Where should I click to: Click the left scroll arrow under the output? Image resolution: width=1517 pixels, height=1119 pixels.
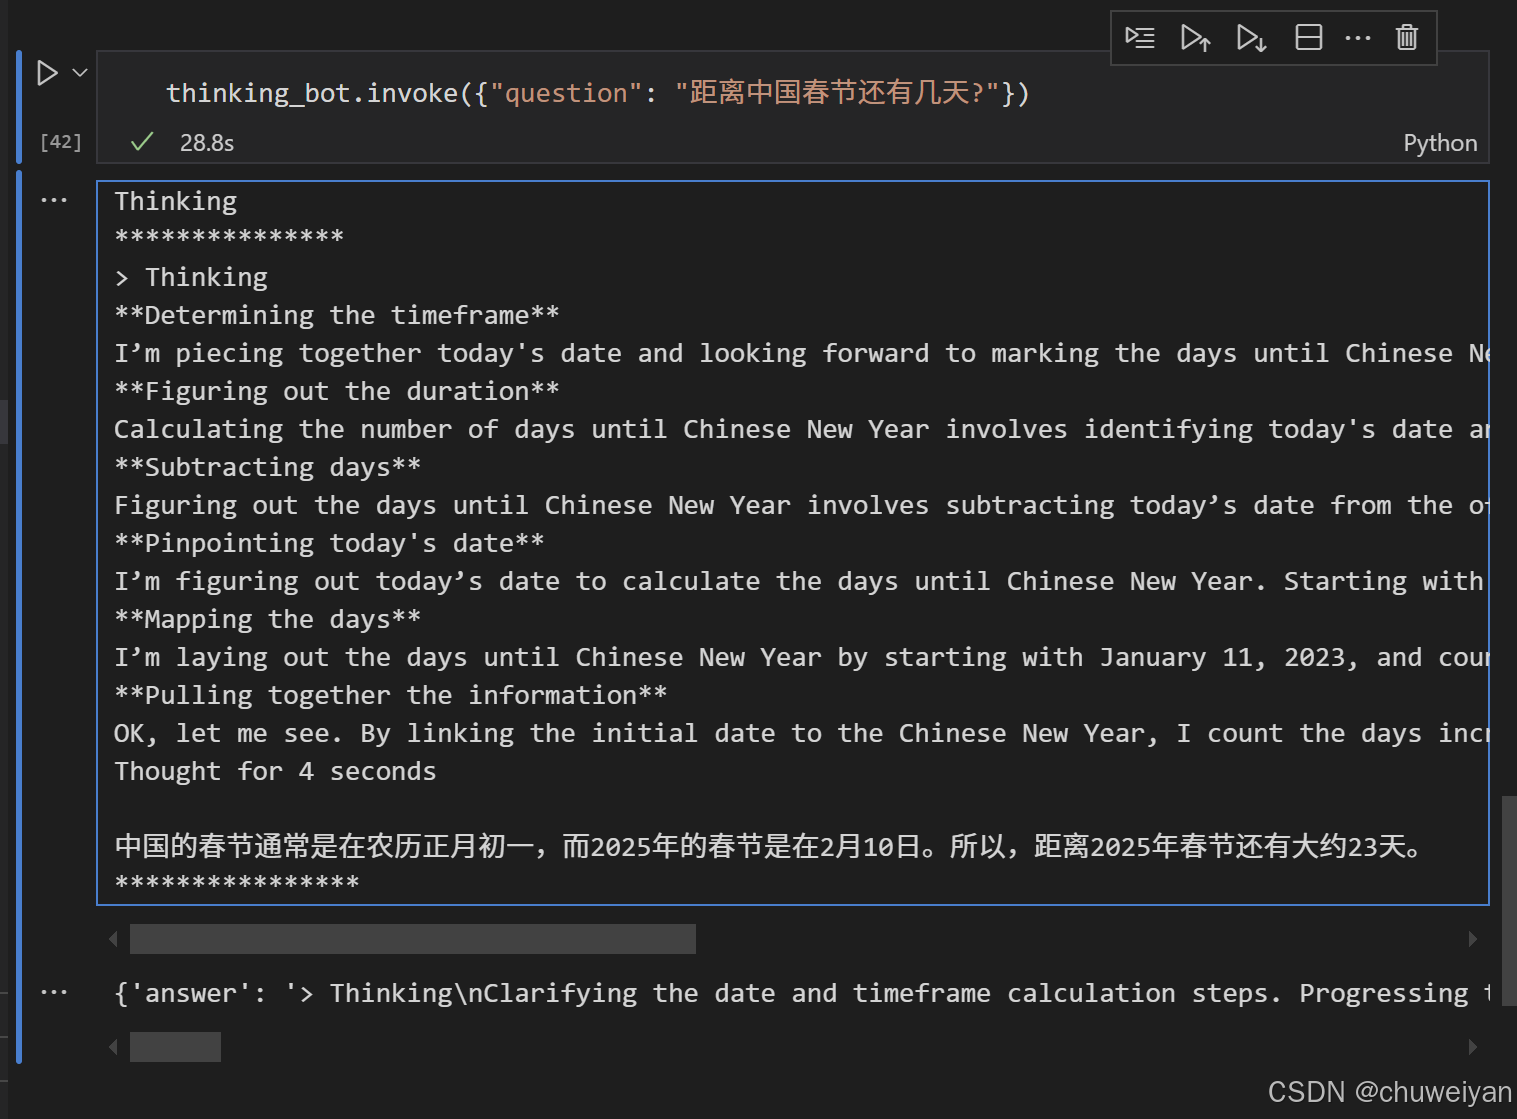tap(113, 938)
